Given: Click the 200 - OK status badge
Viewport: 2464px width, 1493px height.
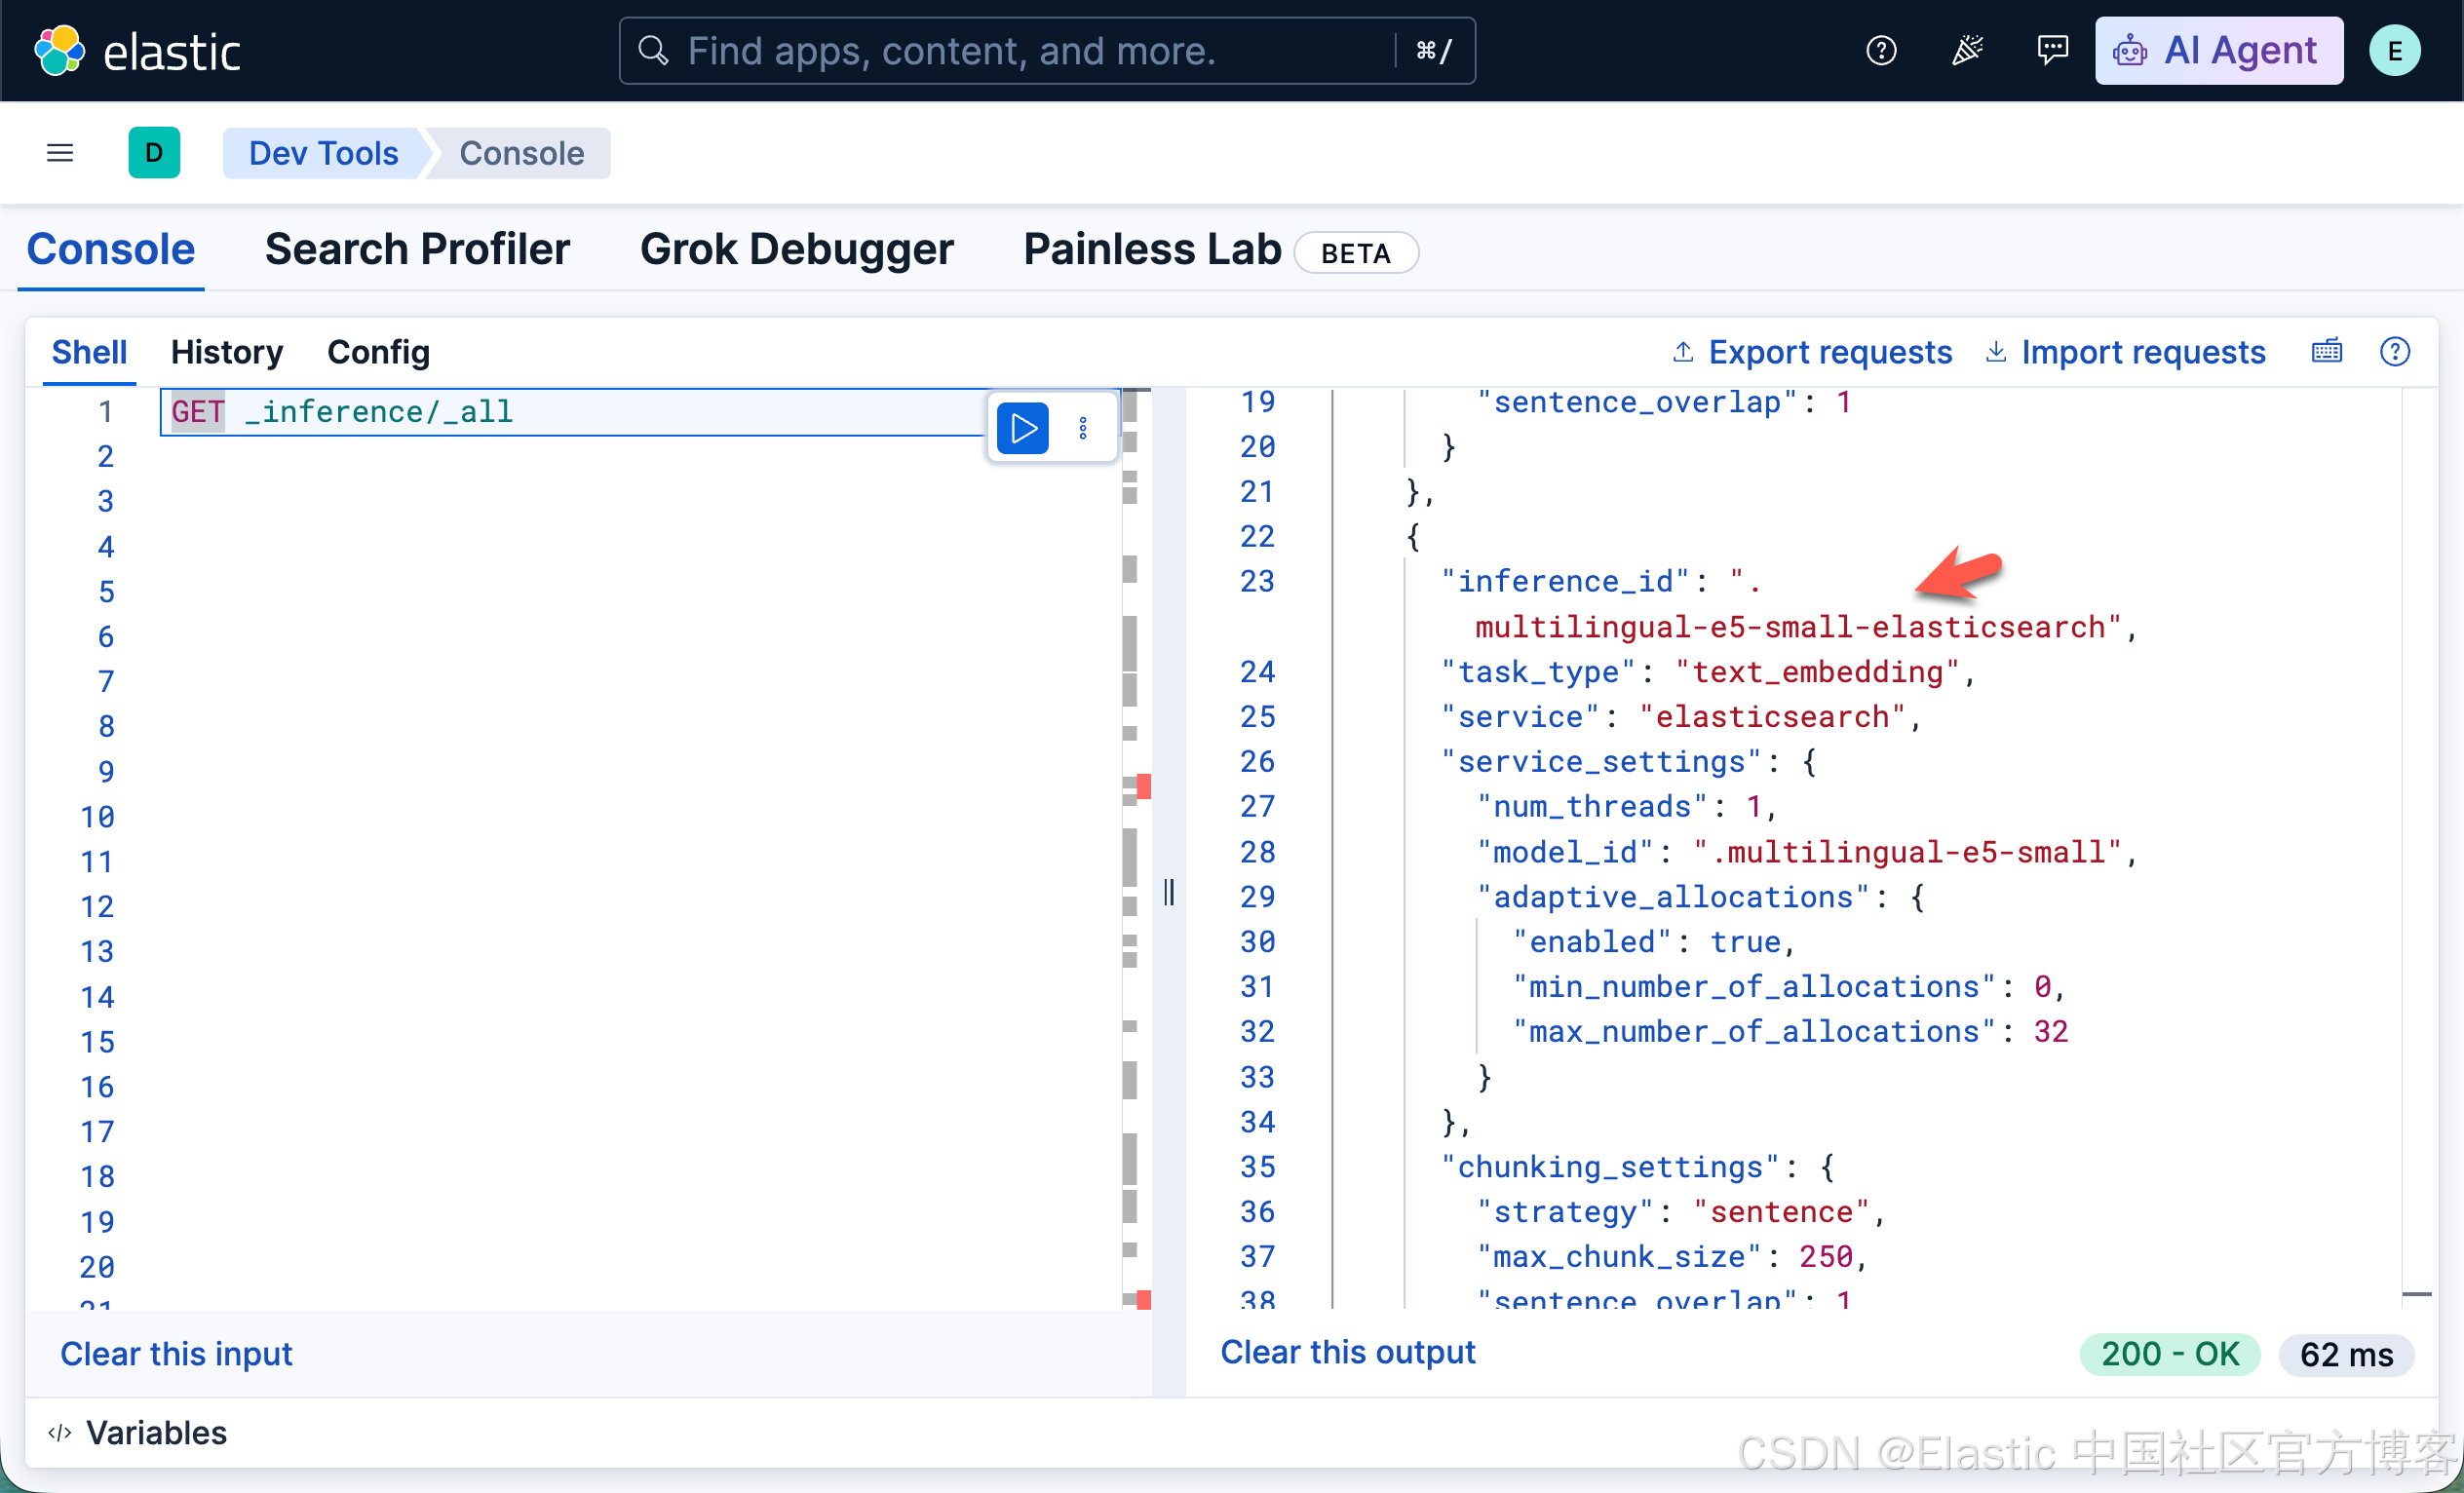Looking at the screenshot, I should (2169, 1354).
